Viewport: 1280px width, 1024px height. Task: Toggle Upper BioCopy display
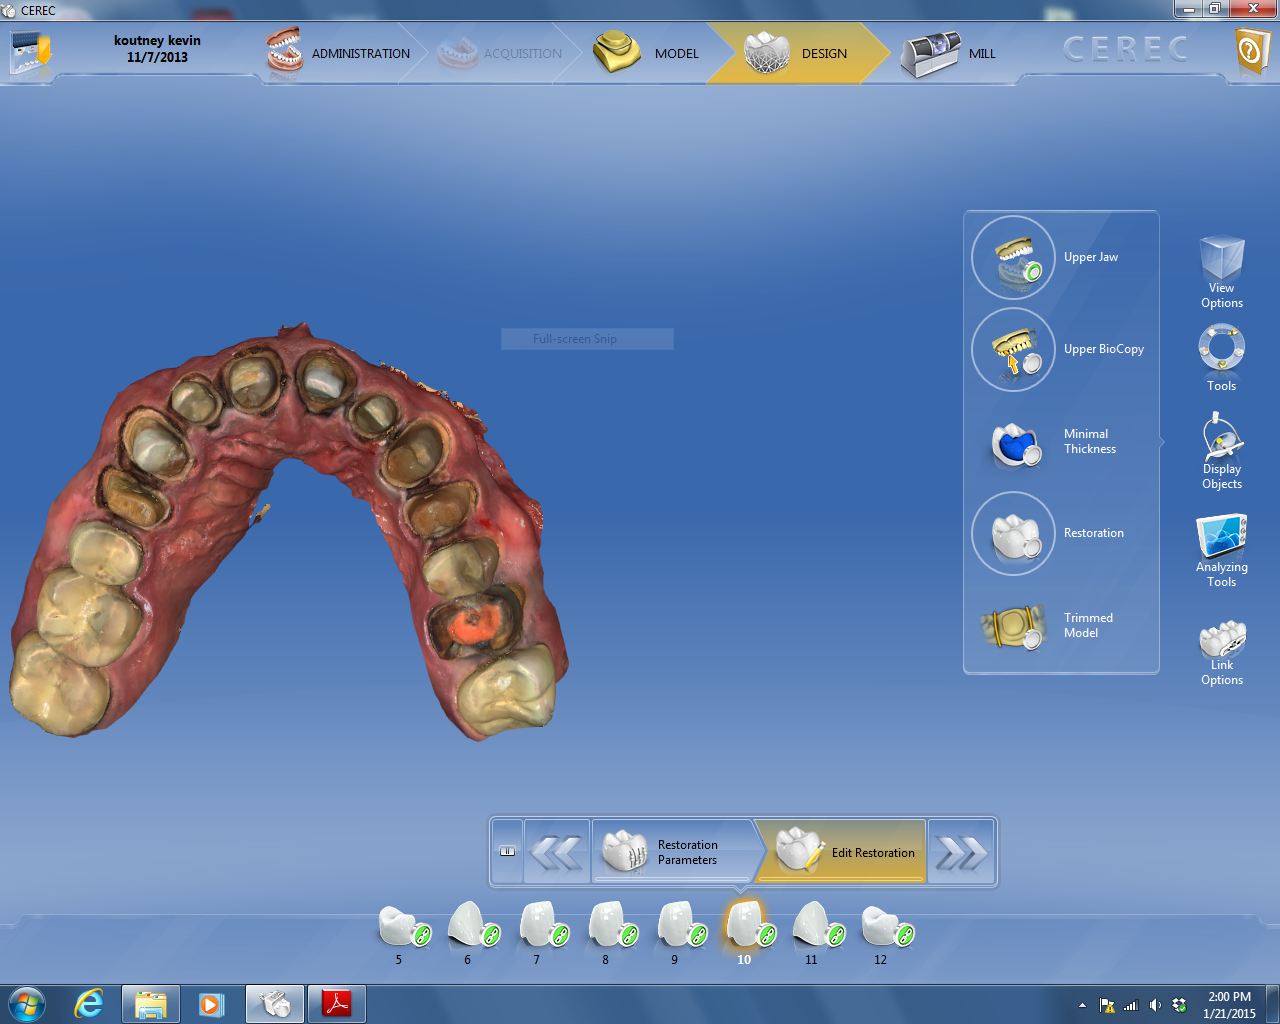pos(1013,350)
